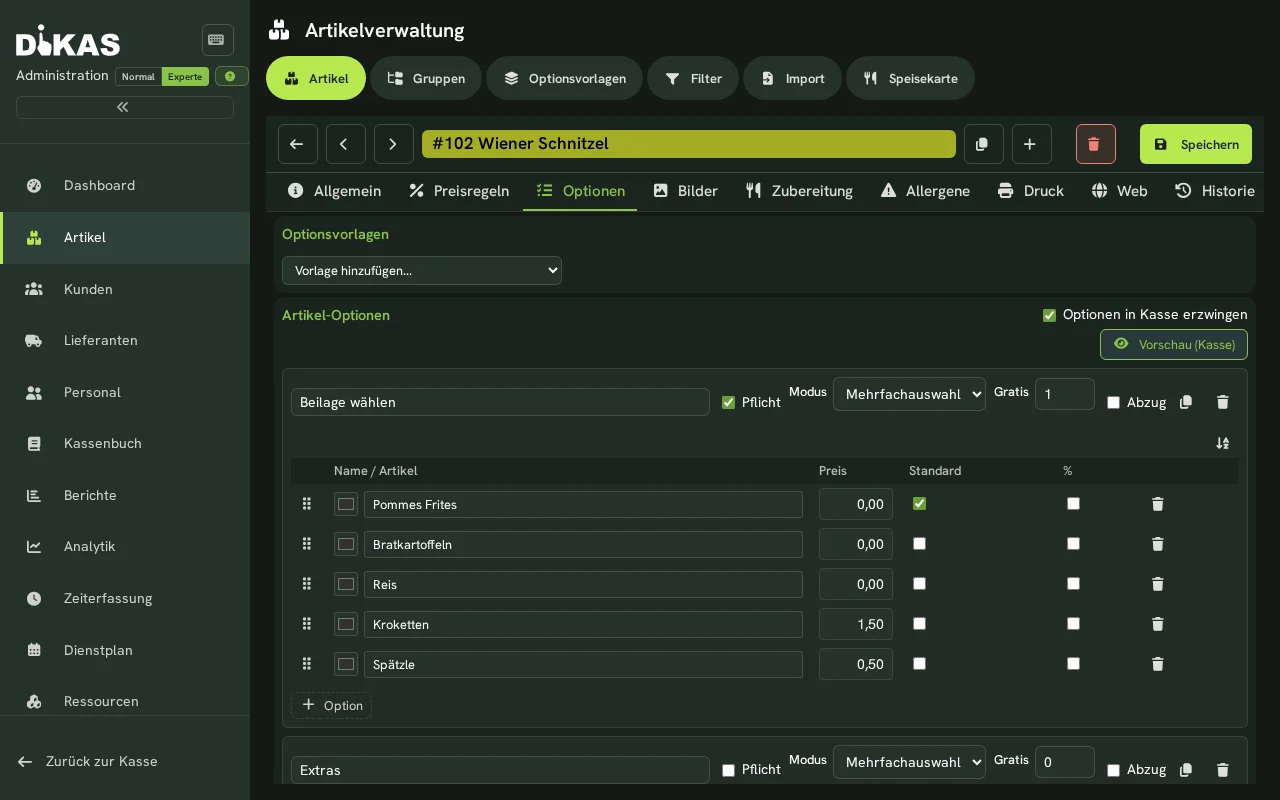Image resolution: width=1280 pixels, height=800 pixels.
Task: Duplicate article #102 Wiener Schnitzel
Action: click(x=984, y=144)
